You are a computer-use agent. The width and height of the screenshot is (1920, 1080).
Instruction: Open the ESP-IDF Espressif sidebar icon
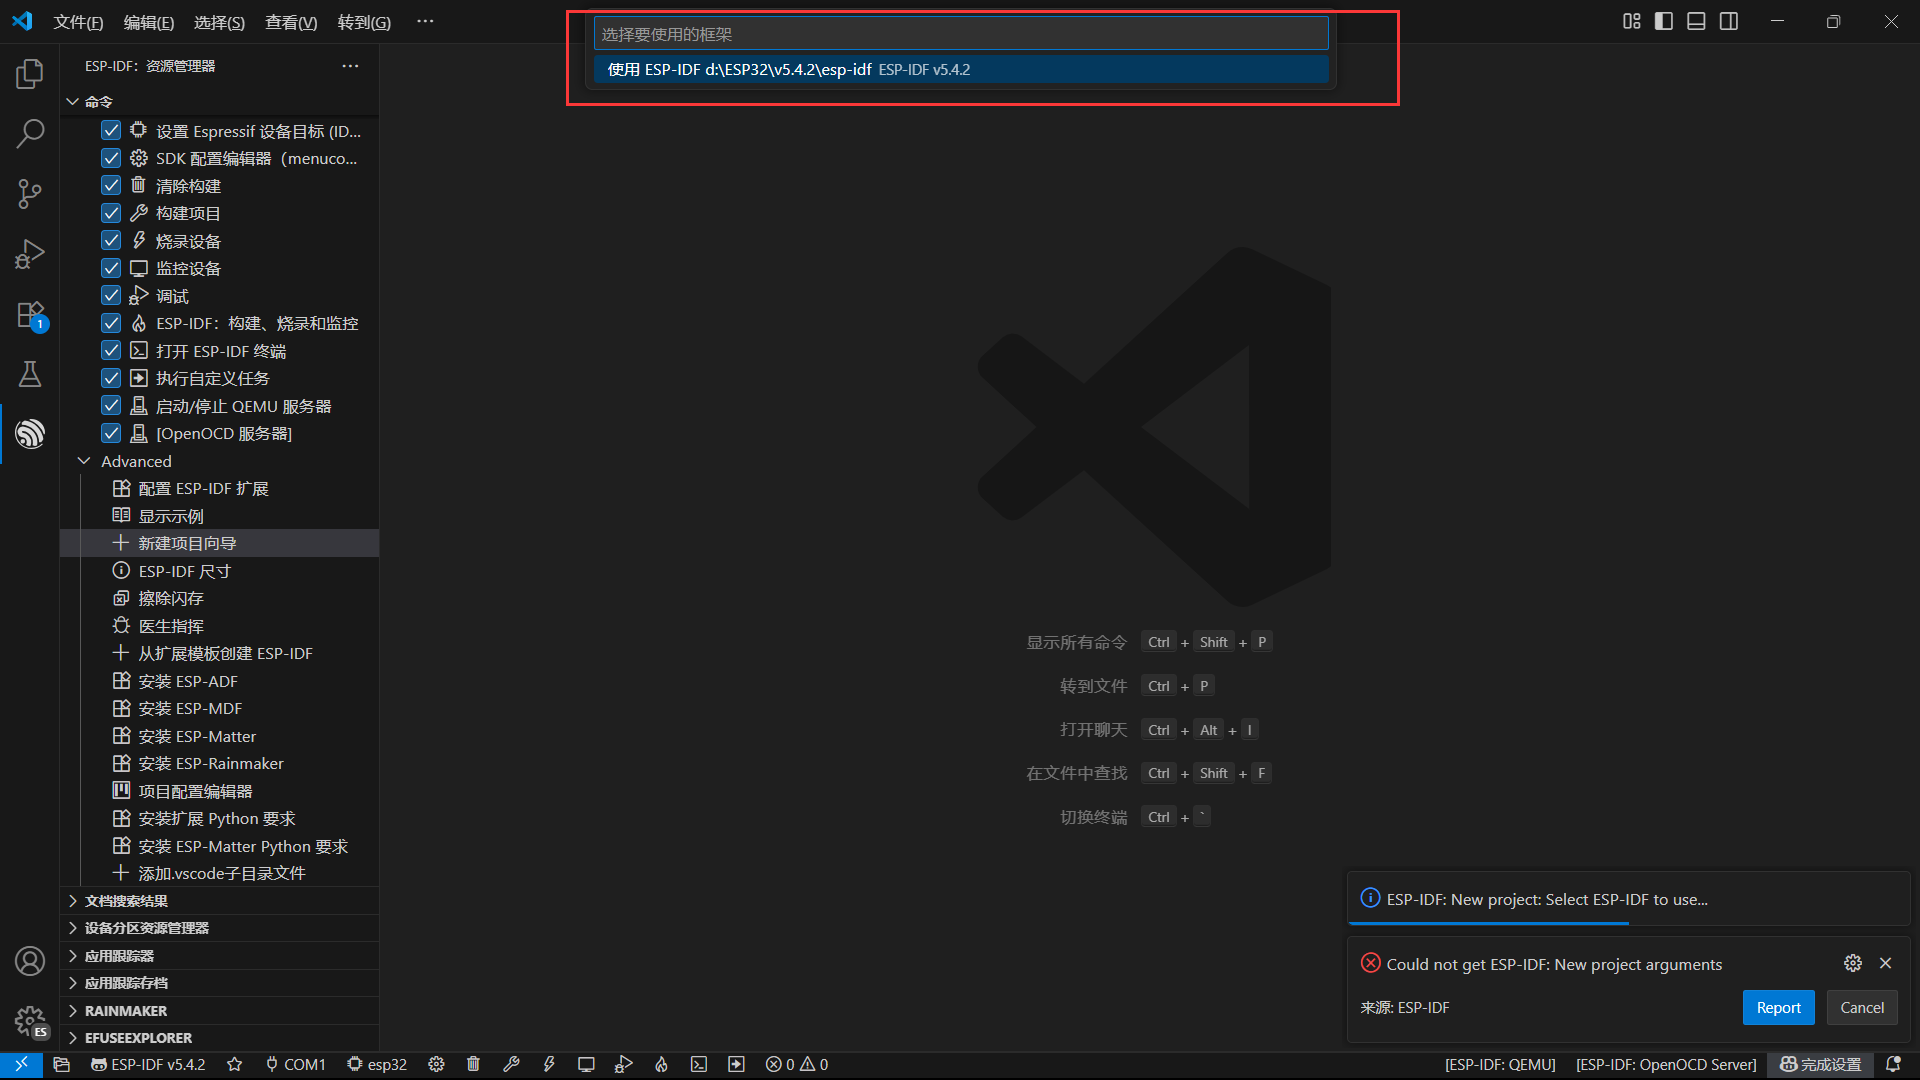(x=30, y=434)
